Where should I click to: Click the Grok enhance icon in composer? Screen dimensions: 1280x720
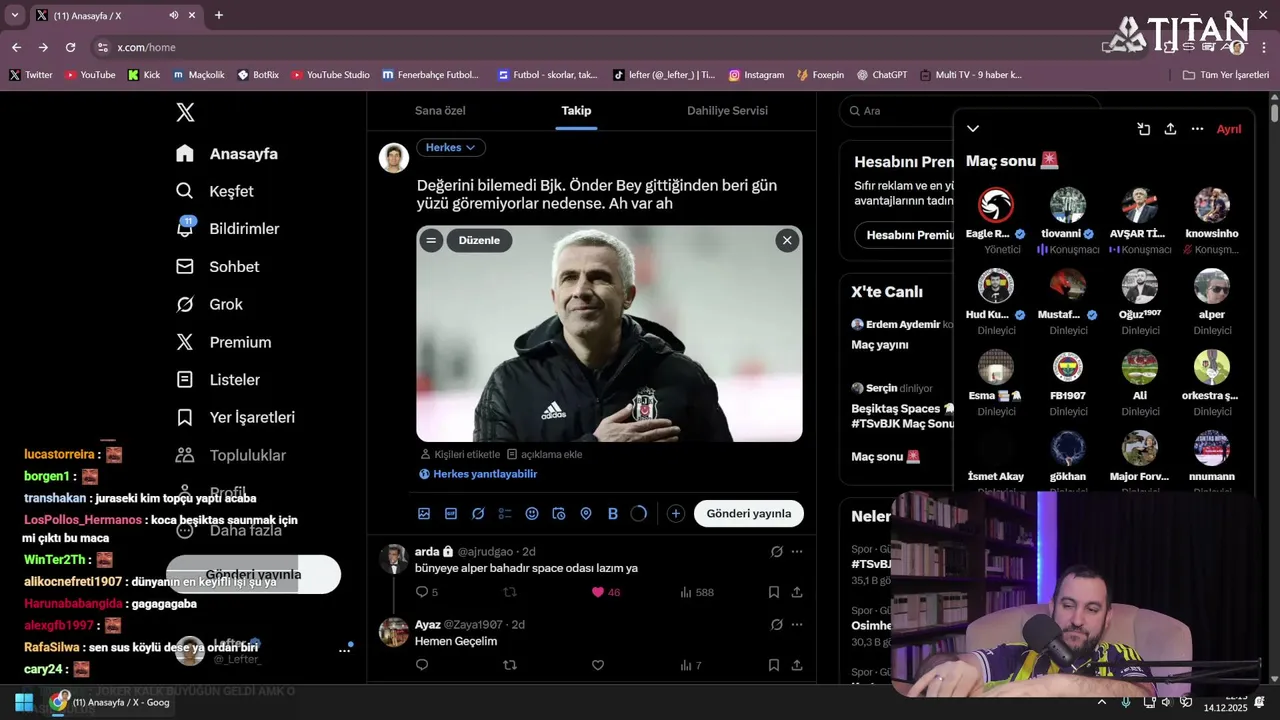tap(478, 513)
